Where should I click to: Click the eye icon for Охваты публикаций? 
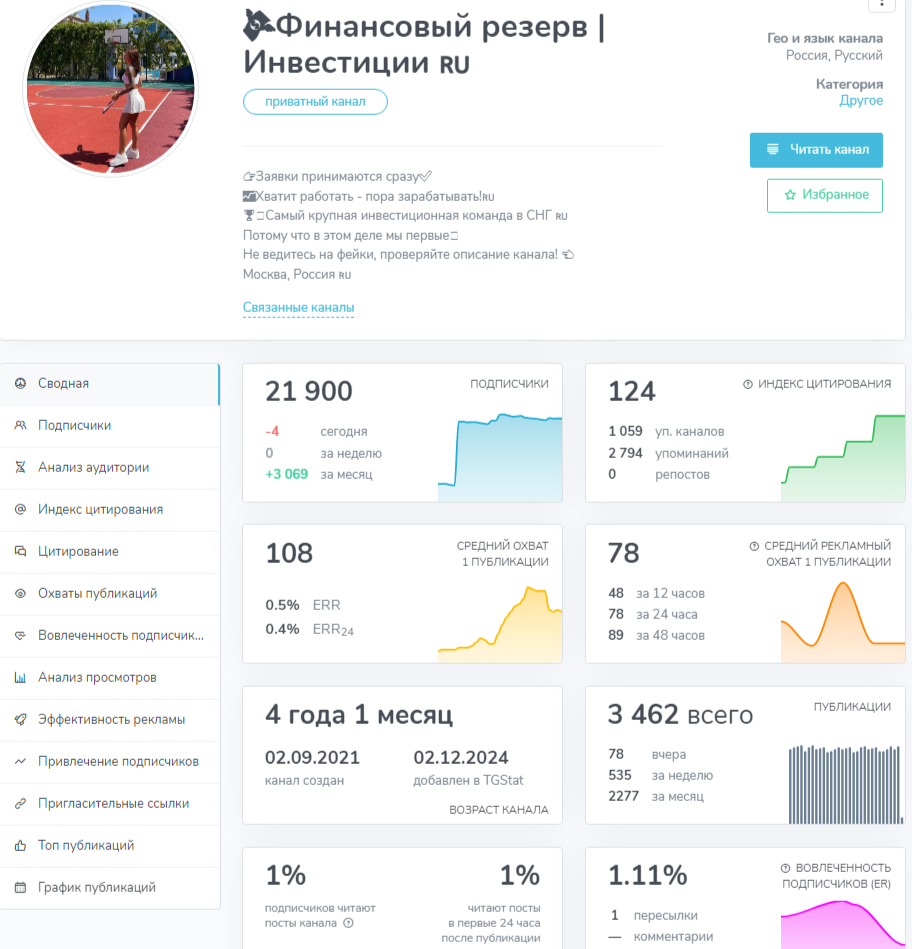click(21, 593)
